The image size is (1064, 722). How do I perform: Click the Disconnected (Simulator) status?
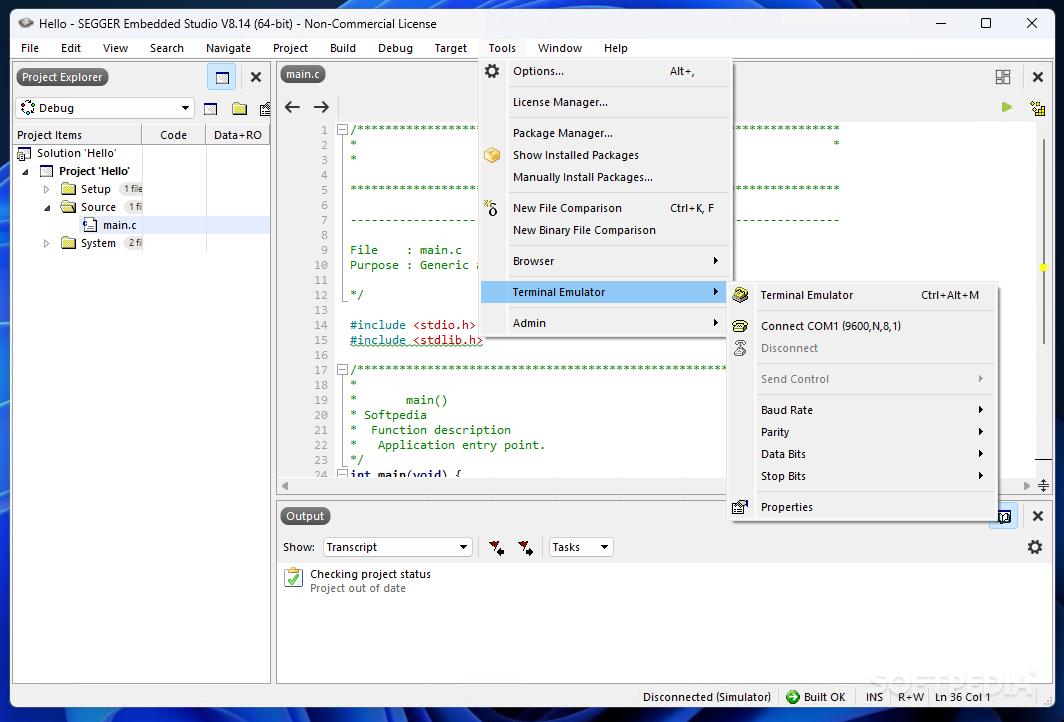[x=706, y=697]
